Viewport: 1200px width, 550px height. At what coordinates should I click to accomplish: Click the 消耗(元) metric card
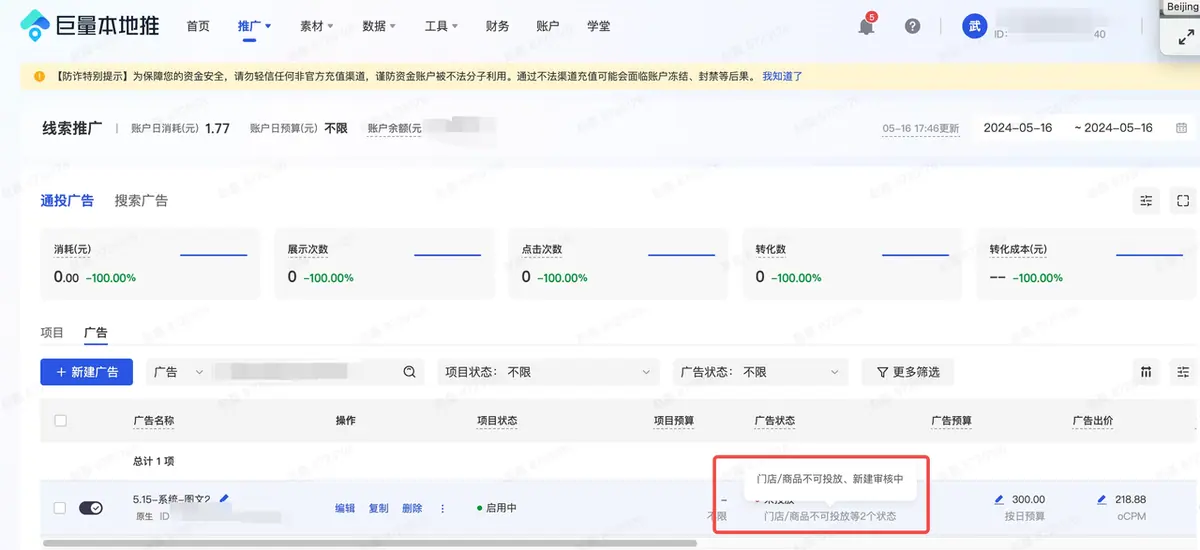click(x=150, y=263)
